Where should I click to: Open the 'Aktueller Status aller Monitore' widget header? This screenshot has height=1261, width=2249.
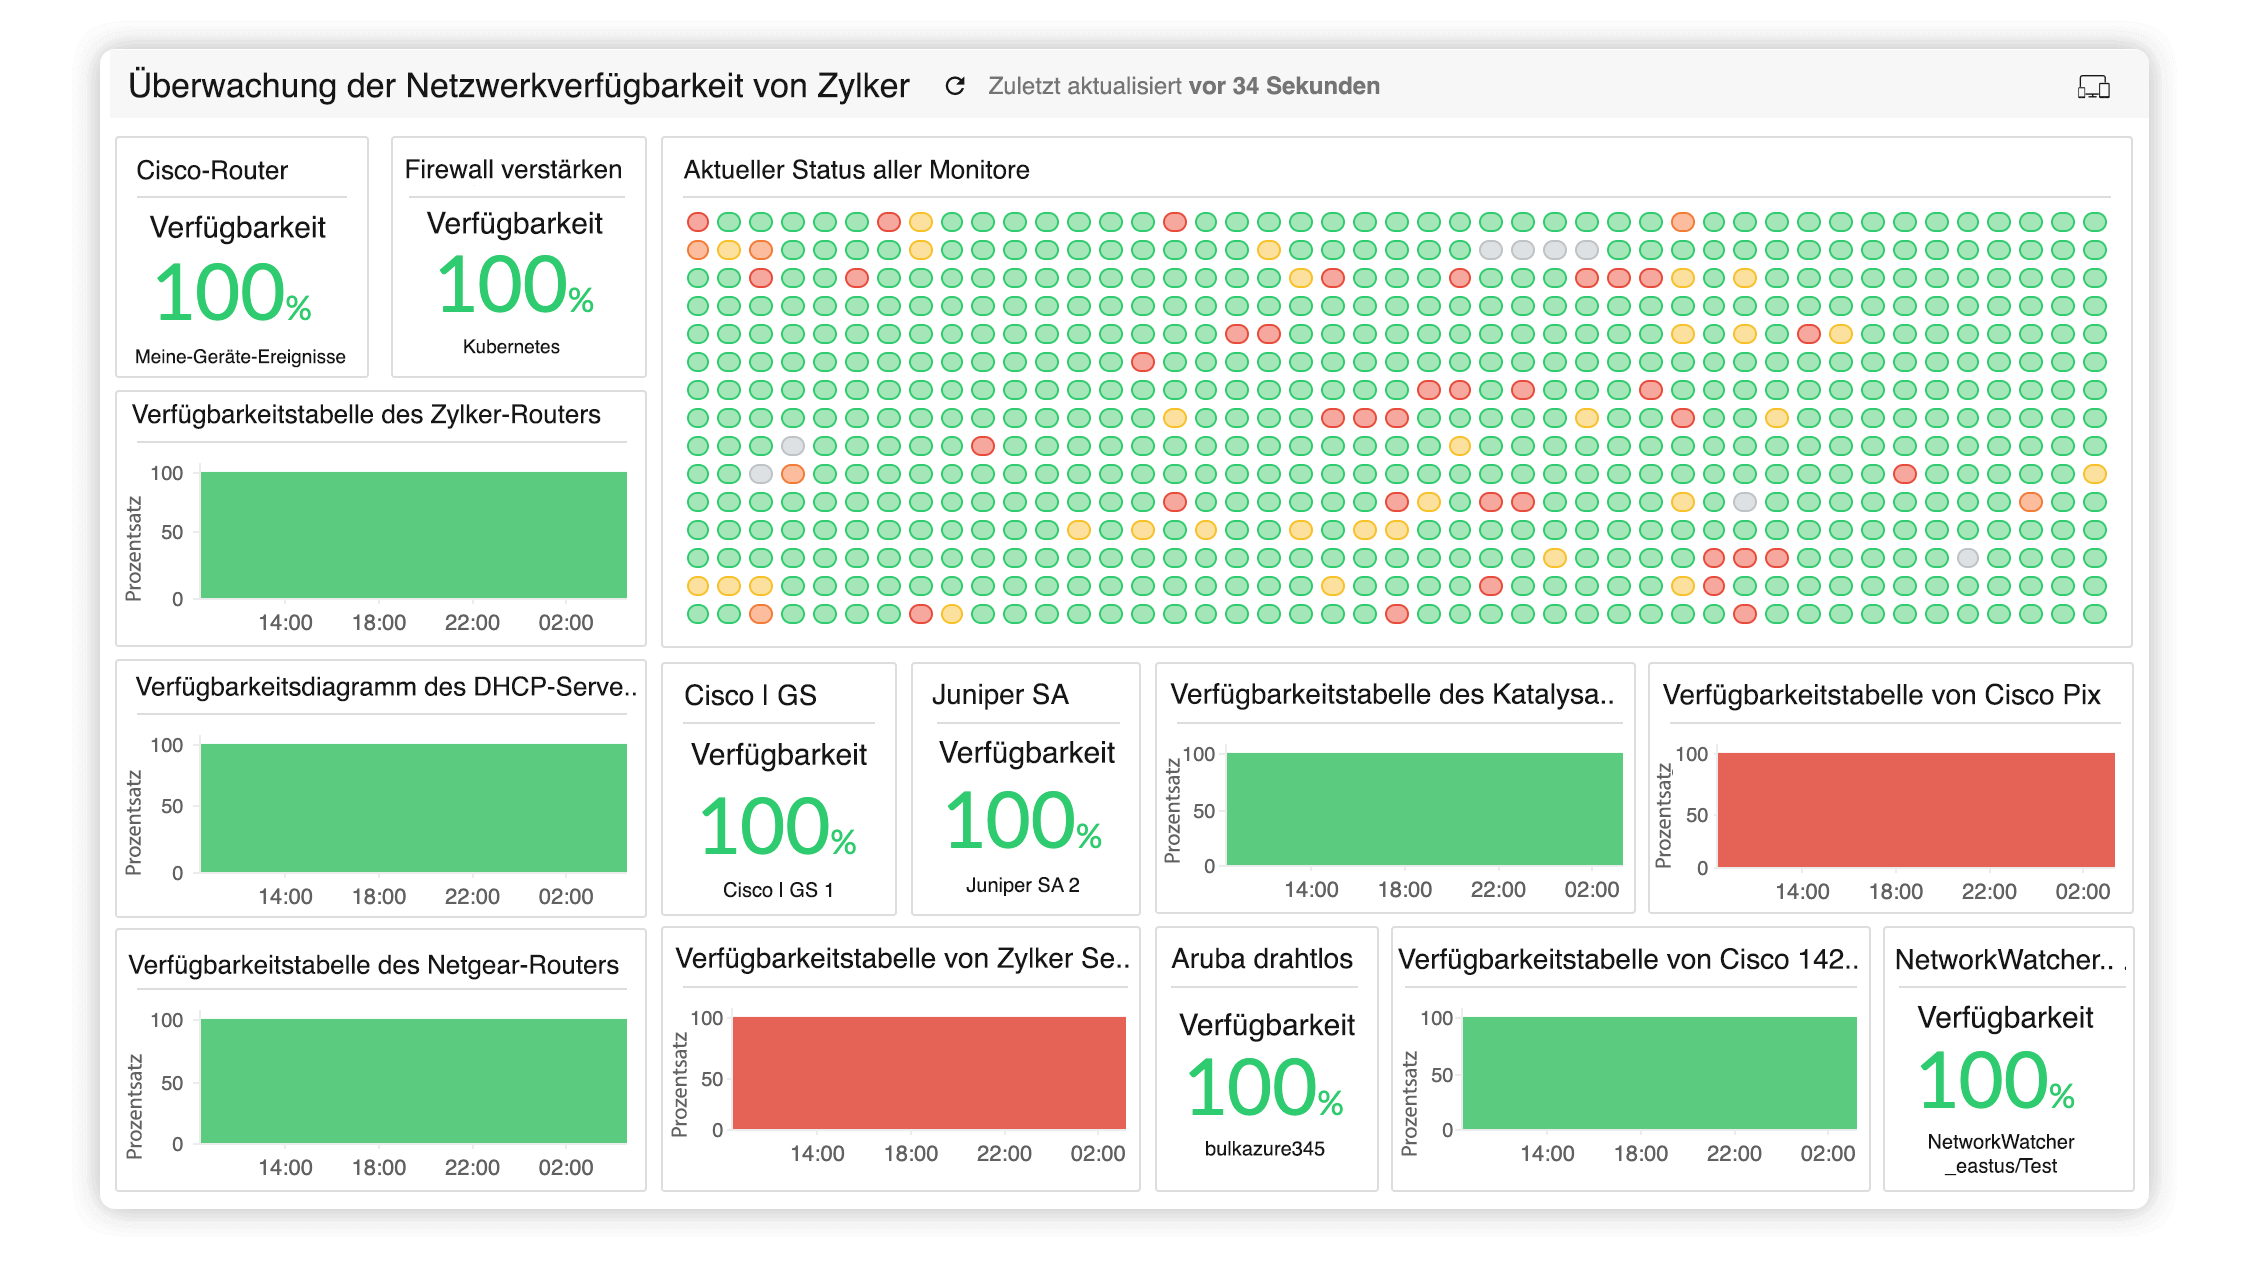tap(855, 170)
